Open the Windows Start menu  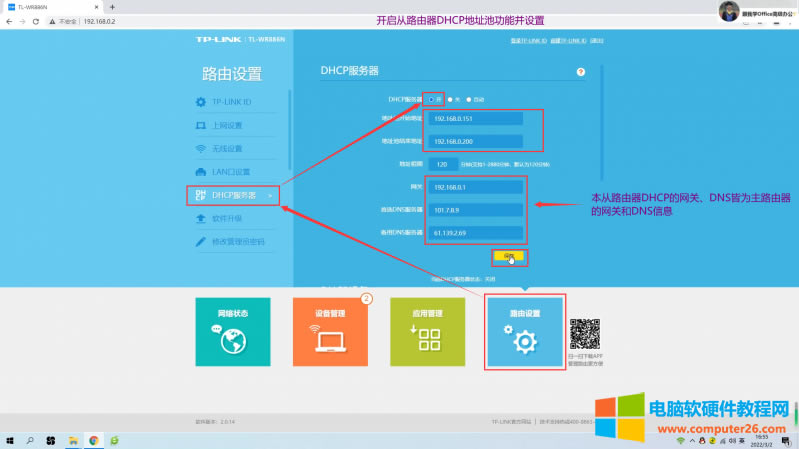[11, 440]
